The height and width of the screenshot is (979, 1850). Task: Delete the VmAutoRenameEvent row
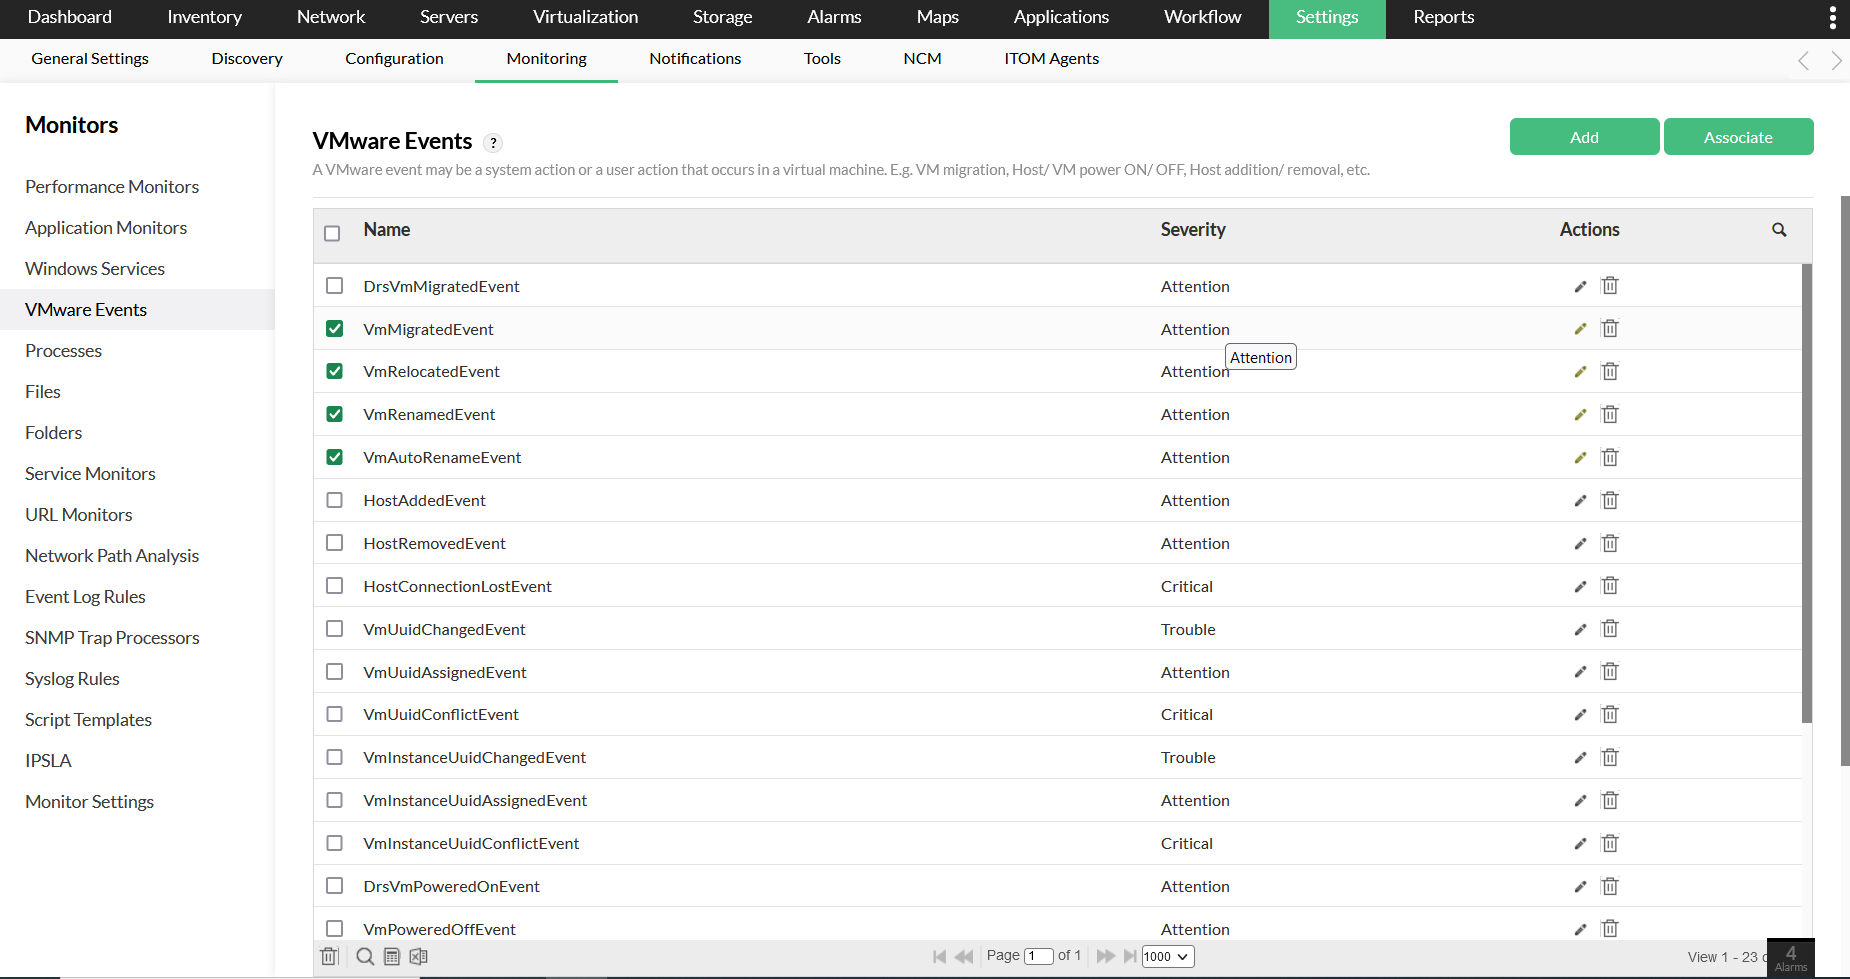point(1610,458)
